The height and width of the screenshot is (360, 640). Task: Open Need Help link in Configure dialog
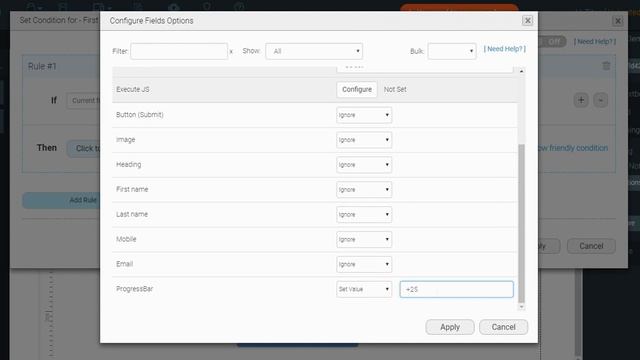point(504,49)
